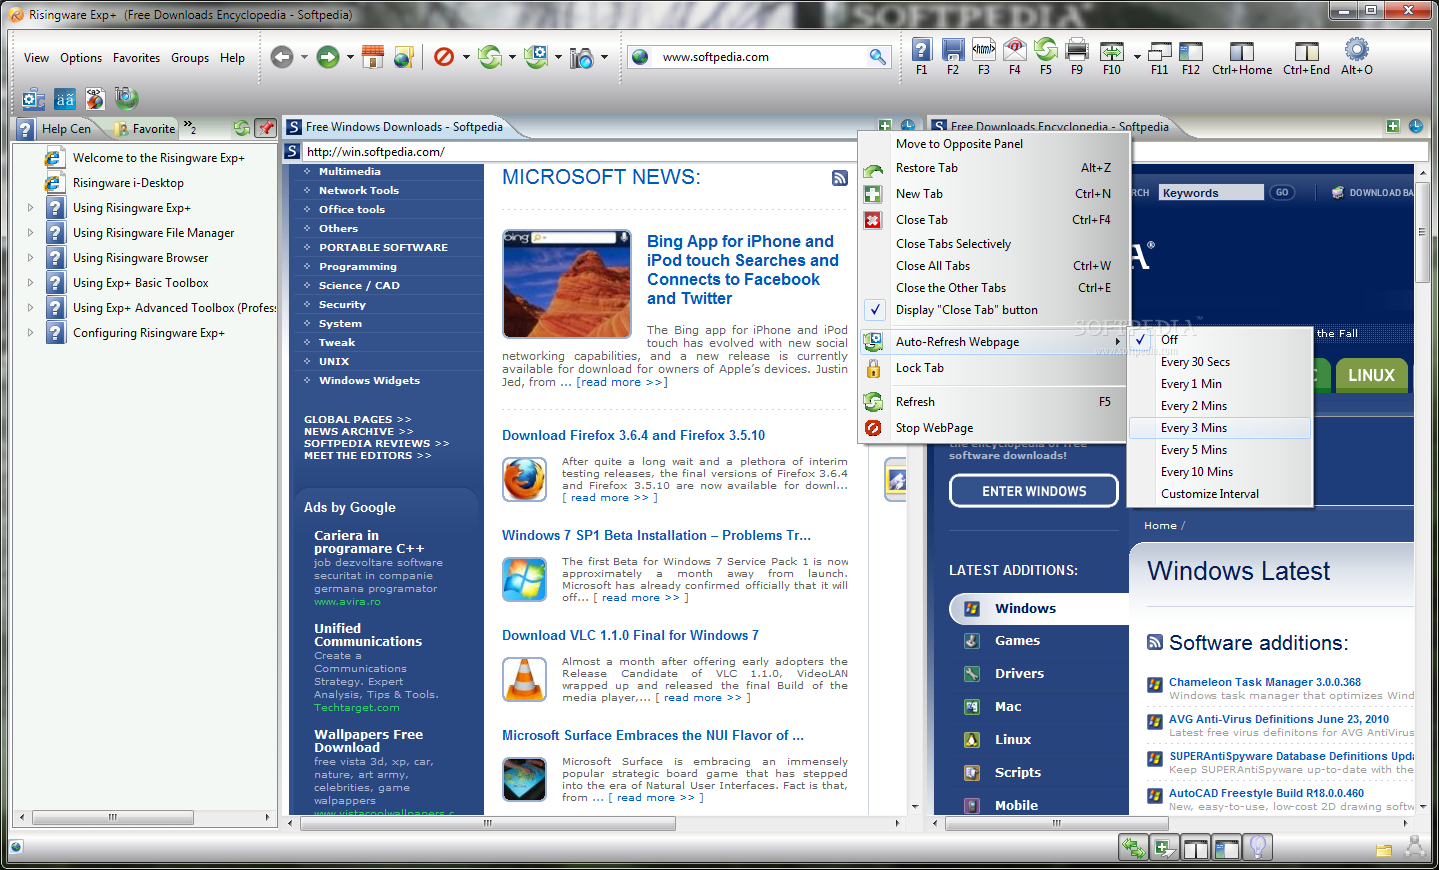Click the light bulb status bar icon
This screenshot has height=870, width=1439.
click(1258, 848)
